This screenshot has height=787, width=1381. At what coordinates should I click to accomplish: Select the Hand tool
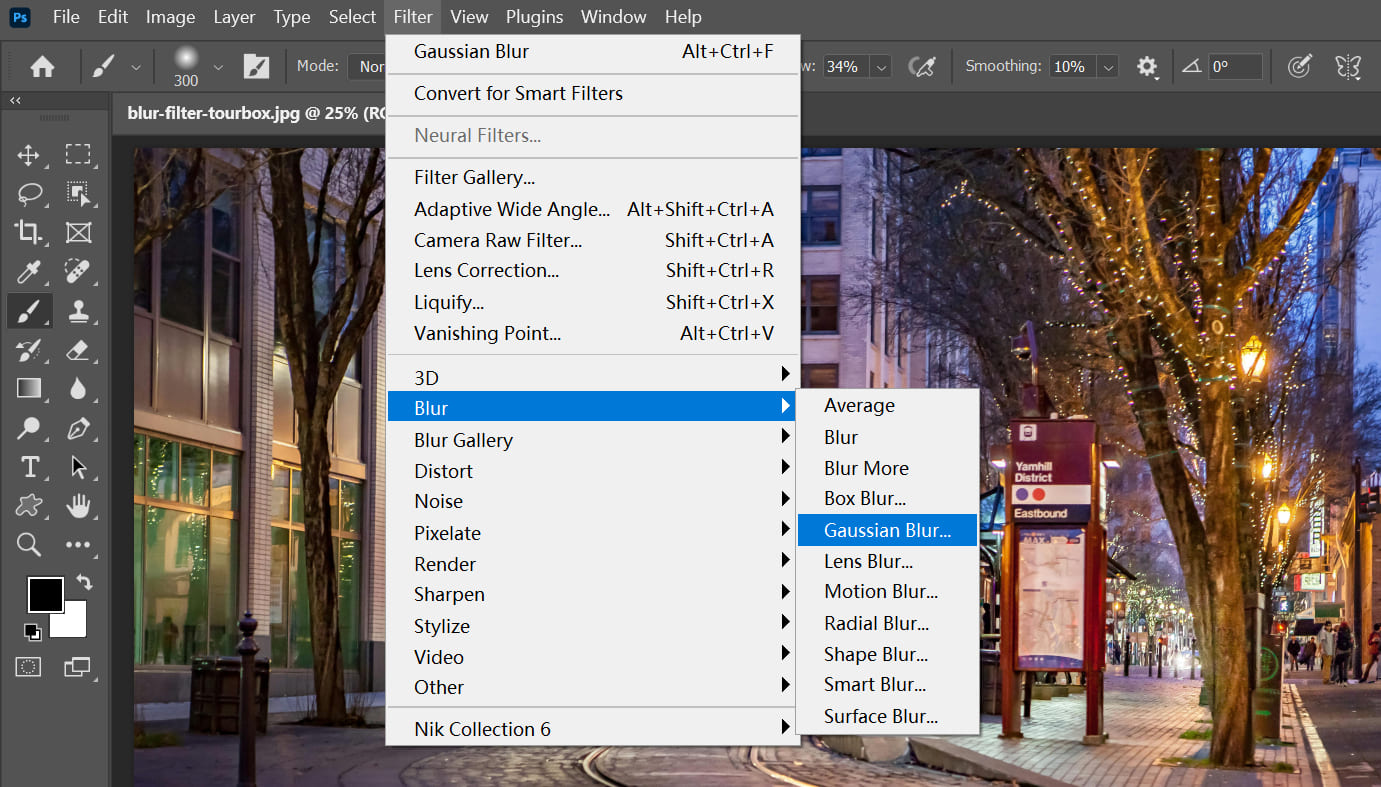(78, 506)
